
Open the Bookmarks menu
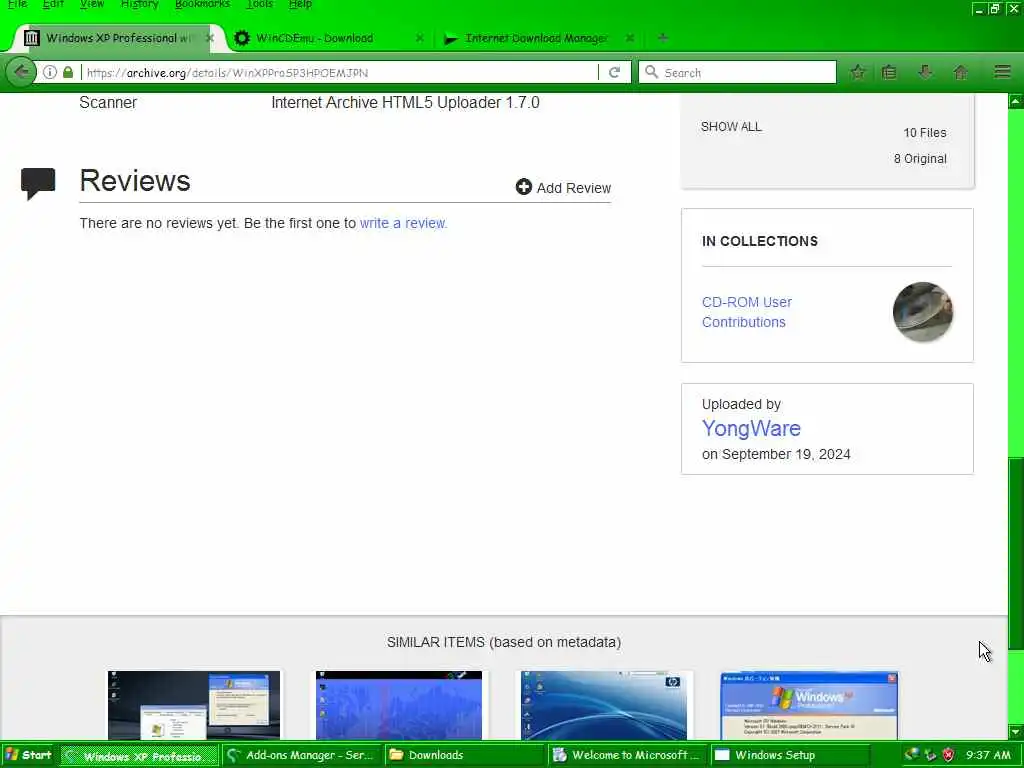pyautogui.click(x=202, y=5)
